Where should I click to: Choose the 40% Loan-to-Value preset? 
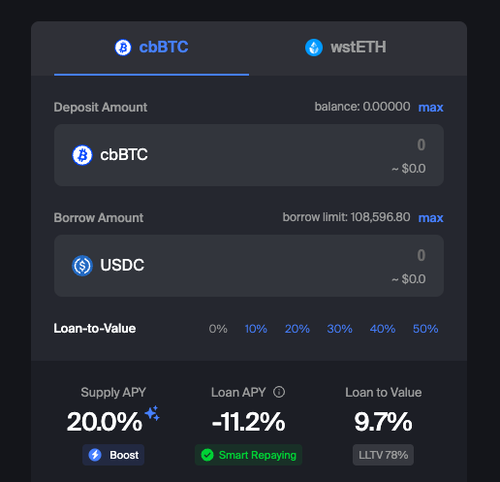coord(382,329)
